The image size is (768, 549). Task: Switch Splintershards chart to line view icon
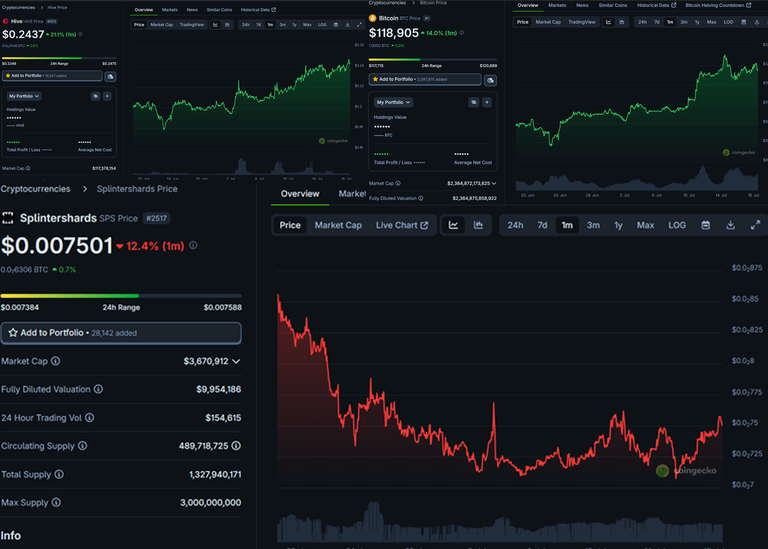(x=454, y=225)
